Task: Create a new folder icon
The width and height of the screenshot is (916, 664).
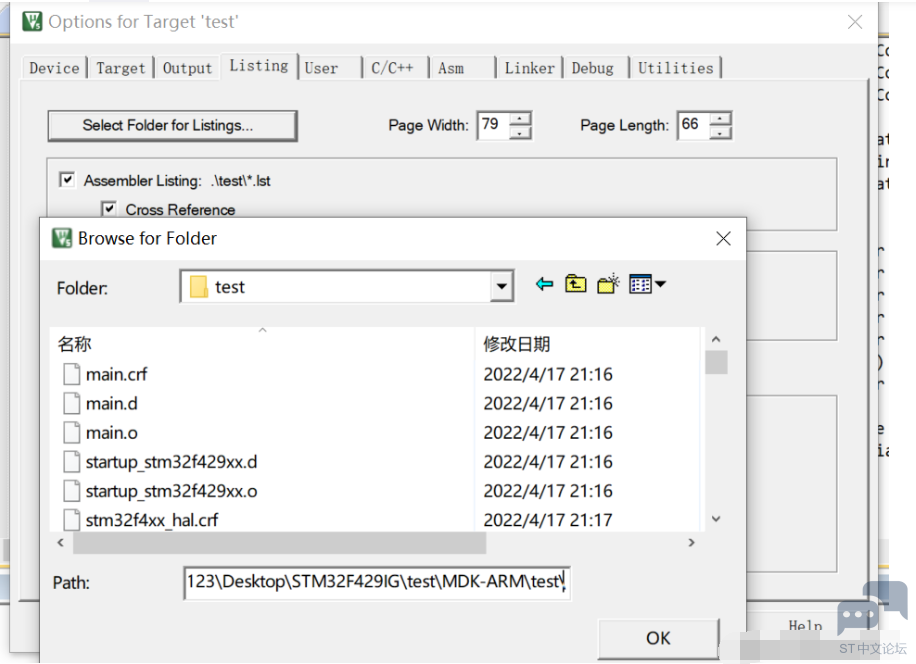Action: point(608,284)
